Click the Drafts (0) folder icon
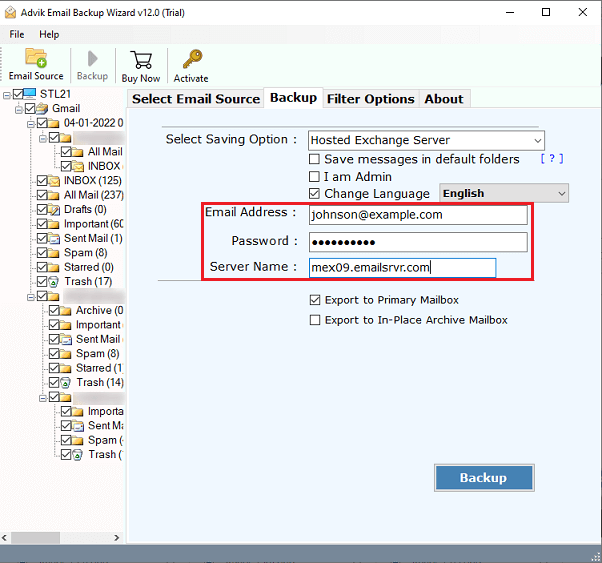This screenshot has width=602, height=563. (54, 210)
